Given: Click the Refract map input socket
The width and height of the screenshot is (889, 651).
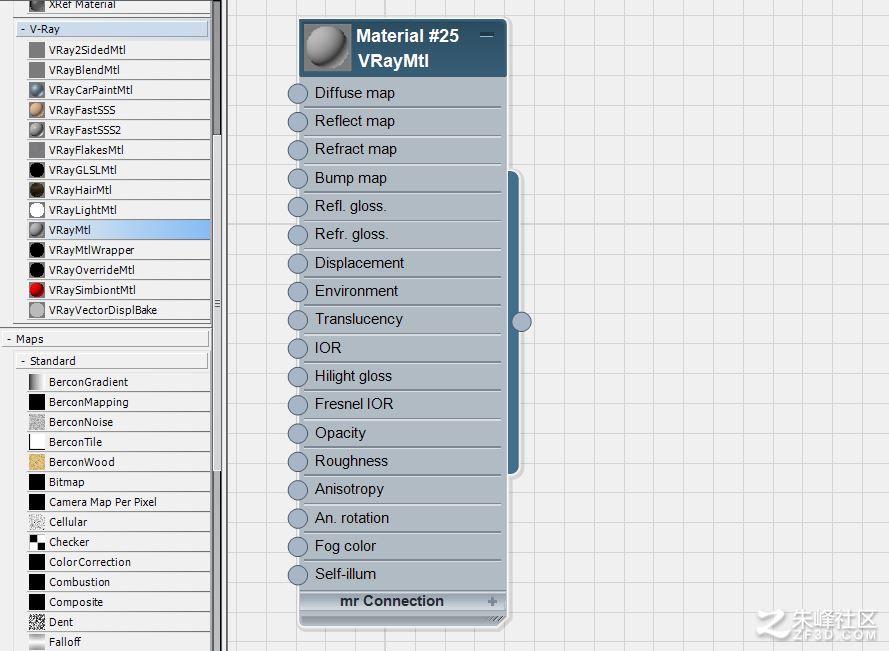Looking at the screenshot, I should pyautogui.click(x=298, y=150).
